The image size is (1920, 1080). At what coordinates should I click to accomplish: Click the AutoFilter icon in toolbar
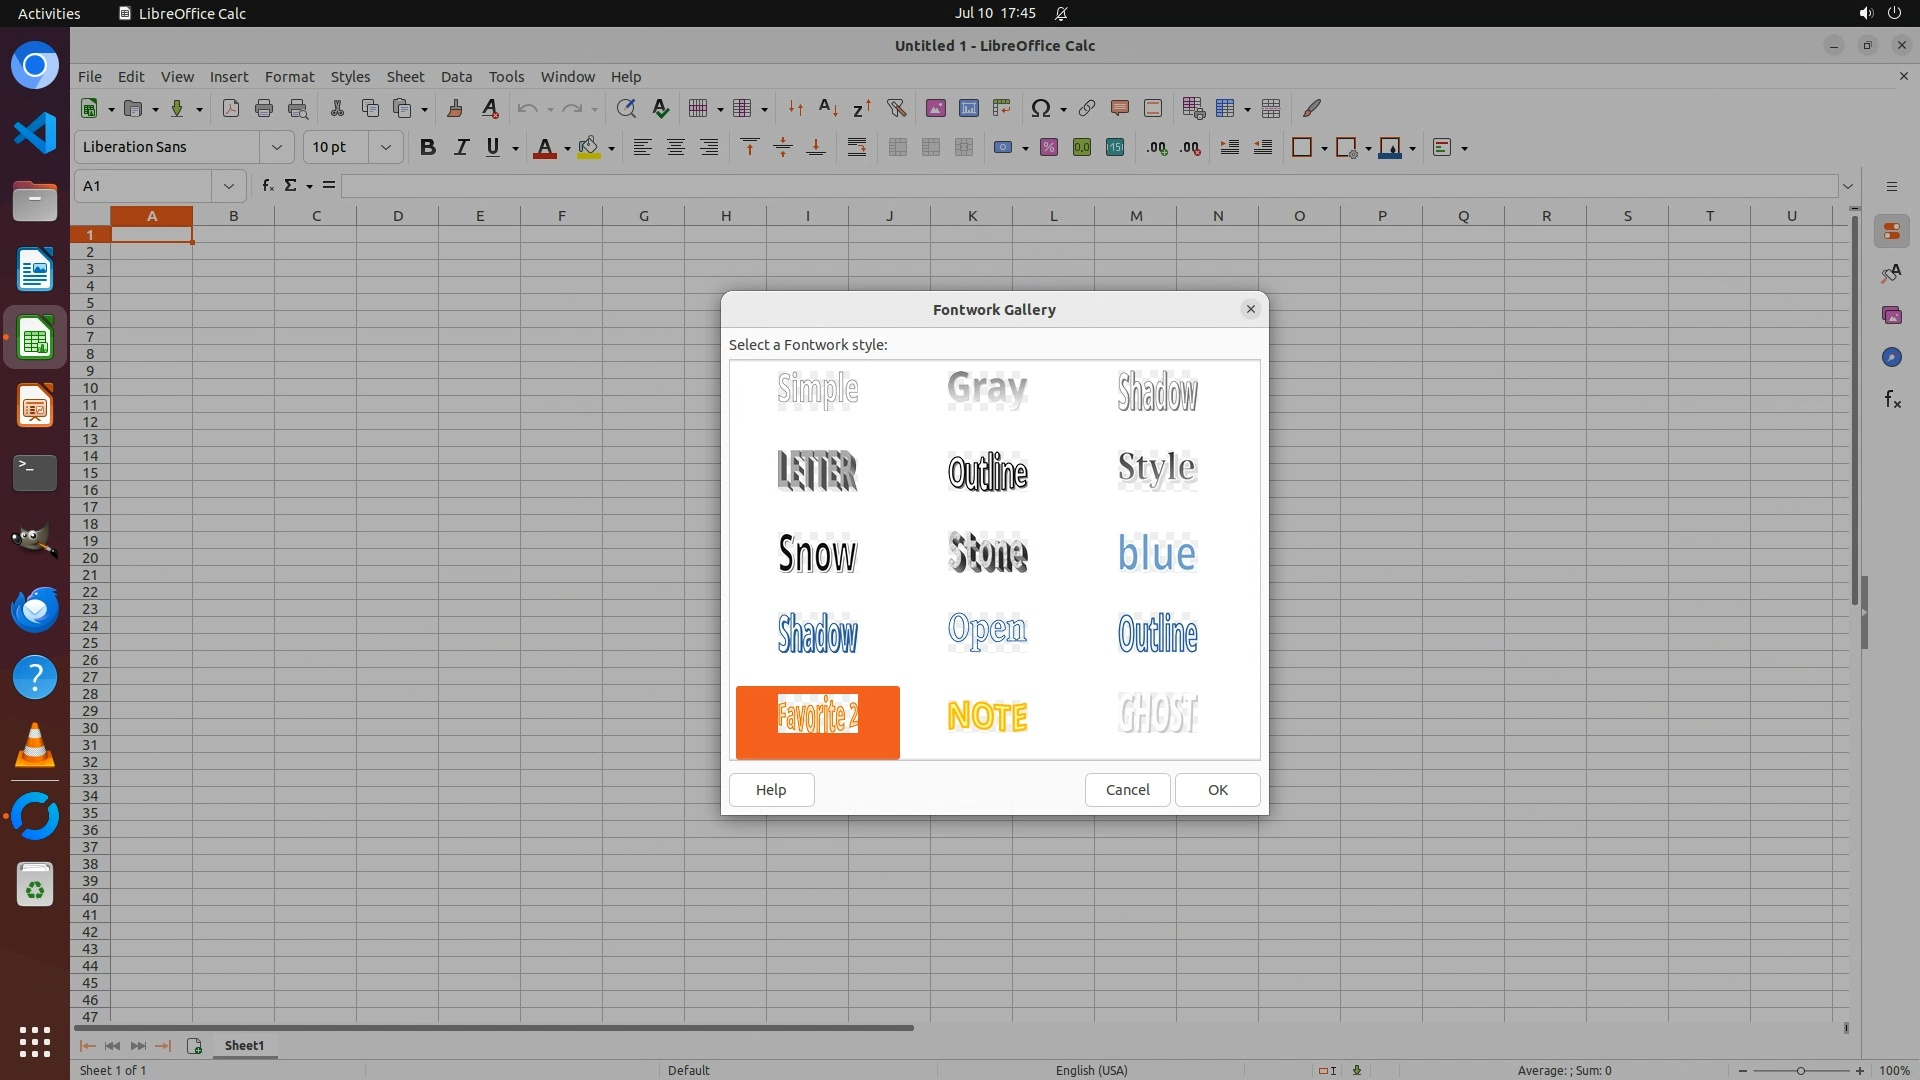(x=896, y=108)
